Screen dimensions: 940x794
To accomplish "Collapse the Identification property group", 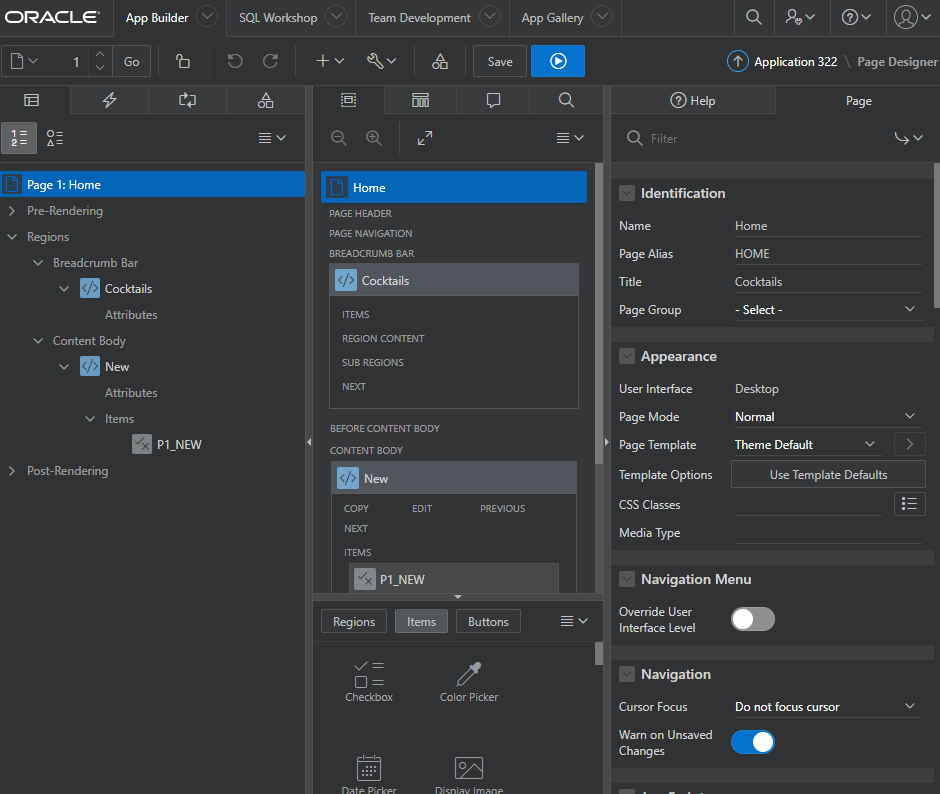I will point(627,193).
